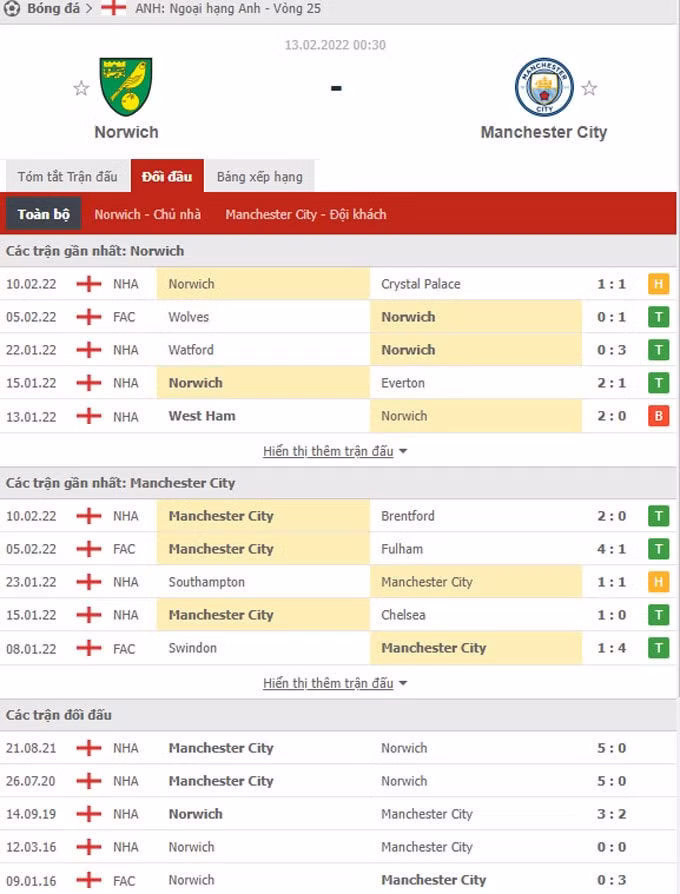Viewport: 680px width, 894px height.
Task: Click flag icon in 05.02.22 Fulham row
Action: click(89, 549)
